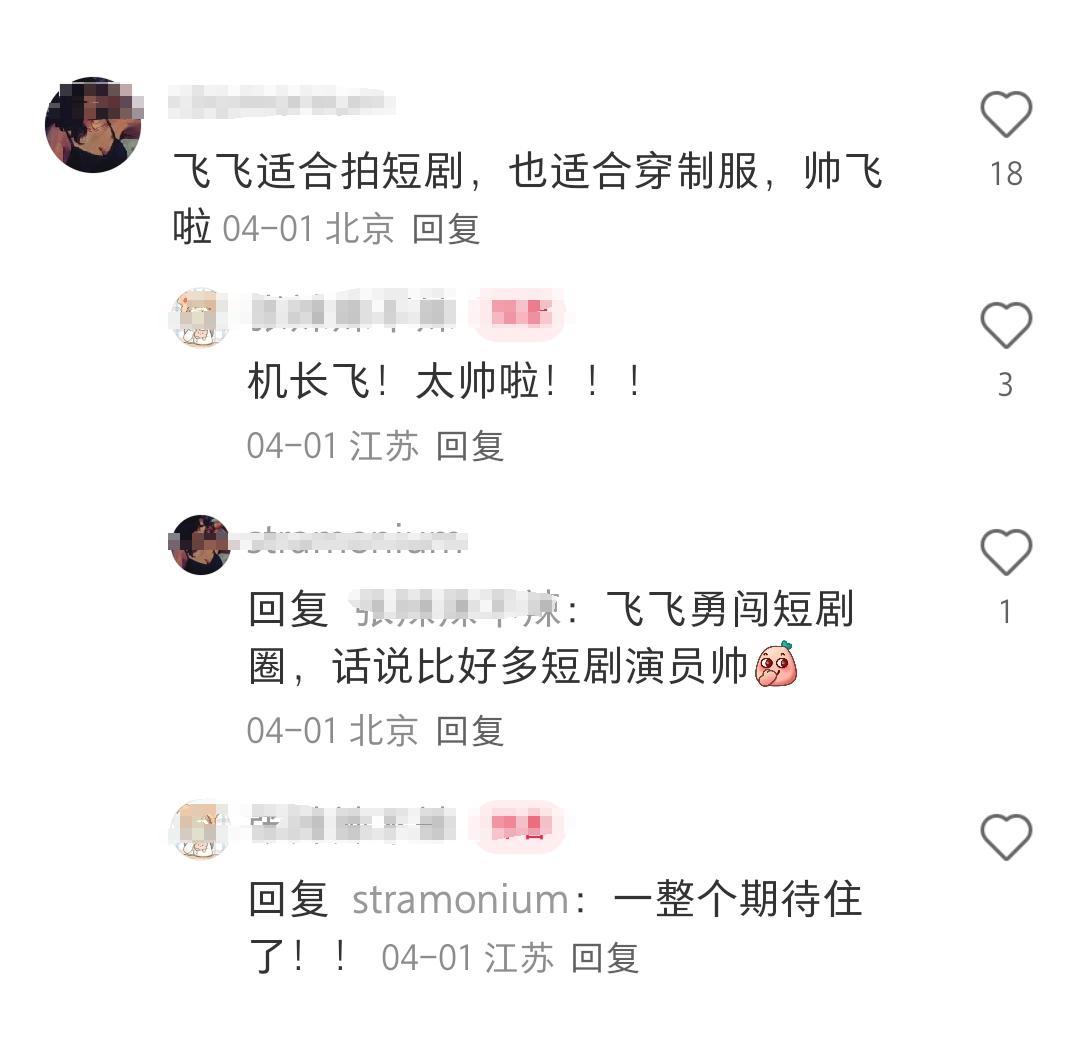1080x1061 pixels.
Task: Open blurred username of the top commenter
Action: click(x=282, y=101)
